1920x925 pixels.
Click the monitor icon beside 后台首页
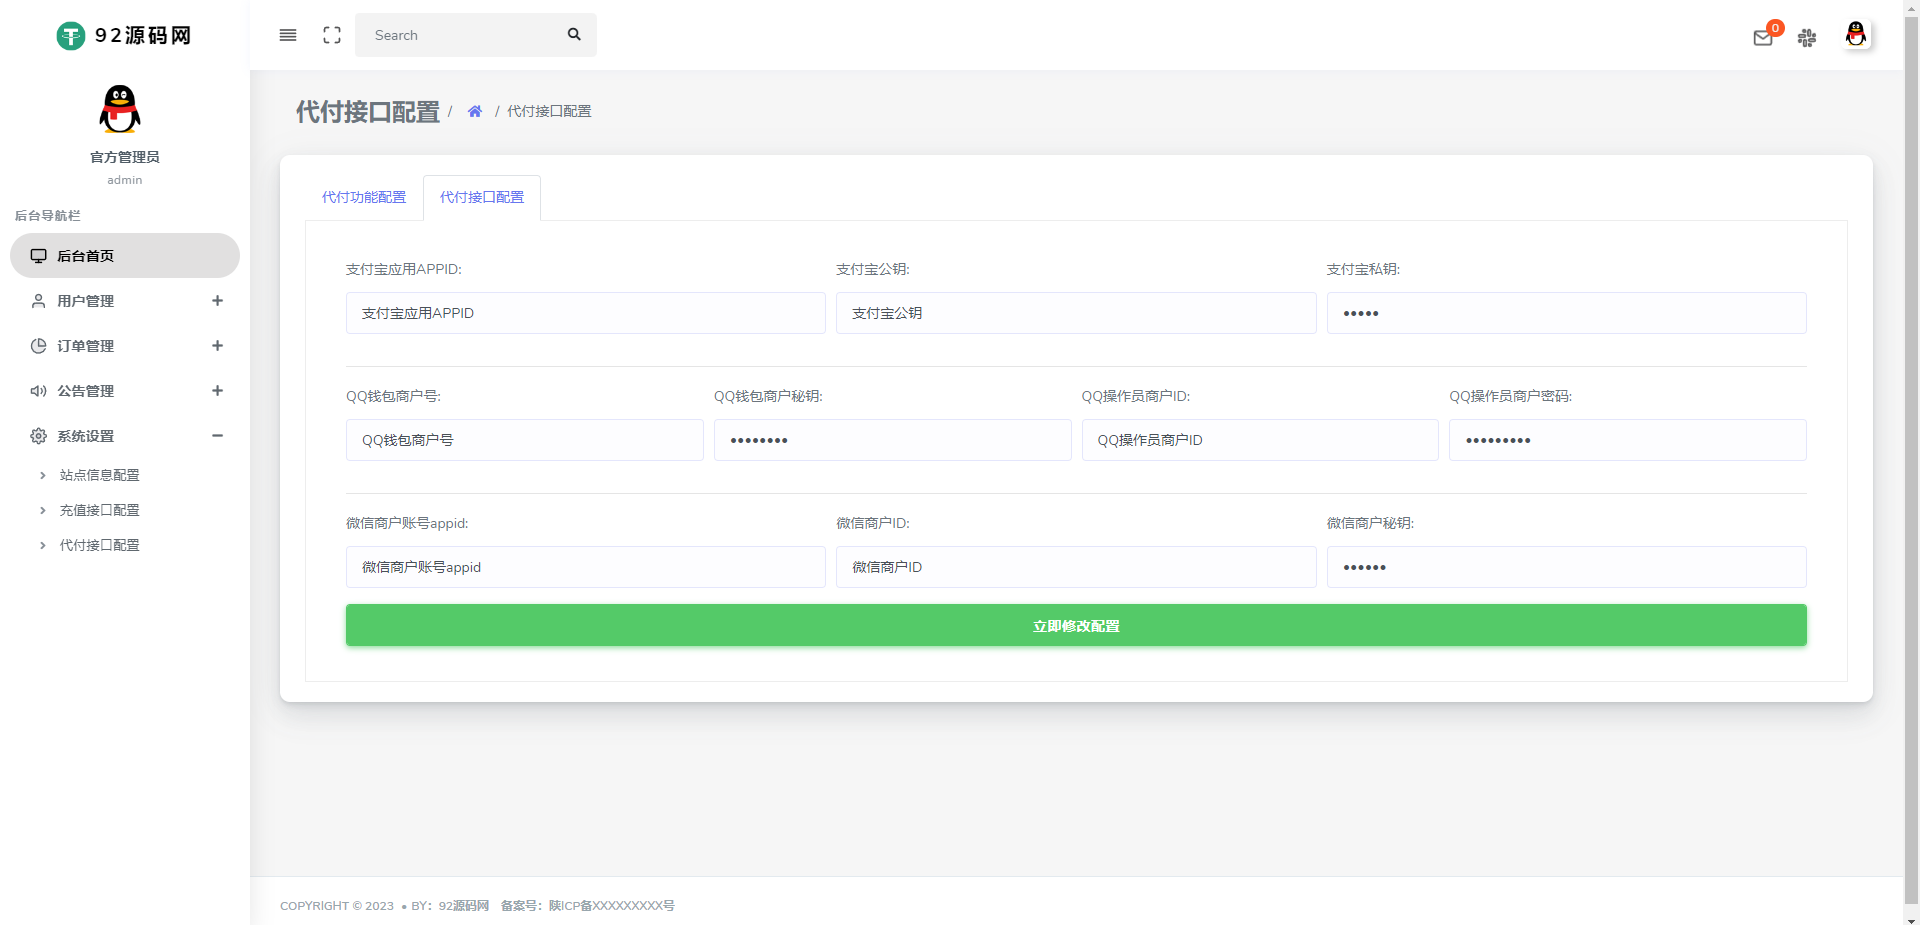coord(38,256)
